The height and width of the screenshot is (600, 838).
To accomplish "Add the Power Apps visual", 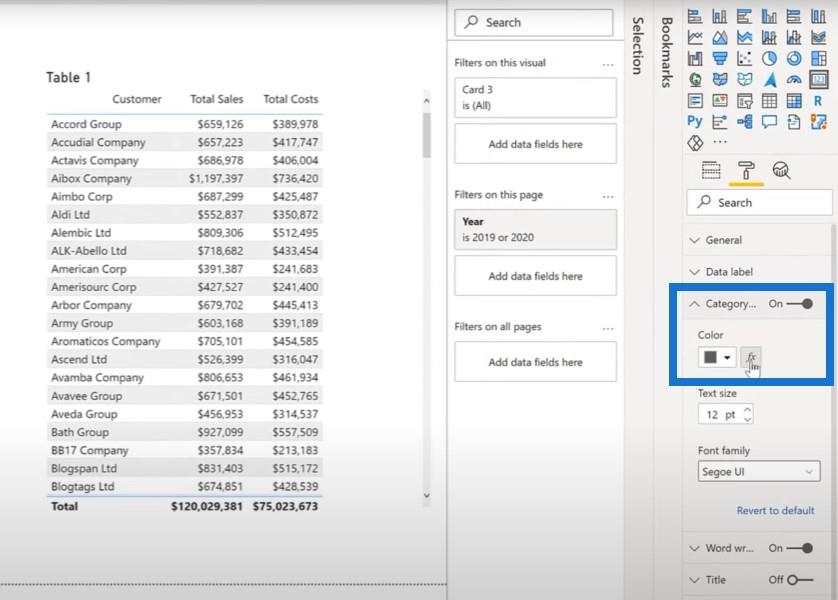I will click(x=695, y=143).
